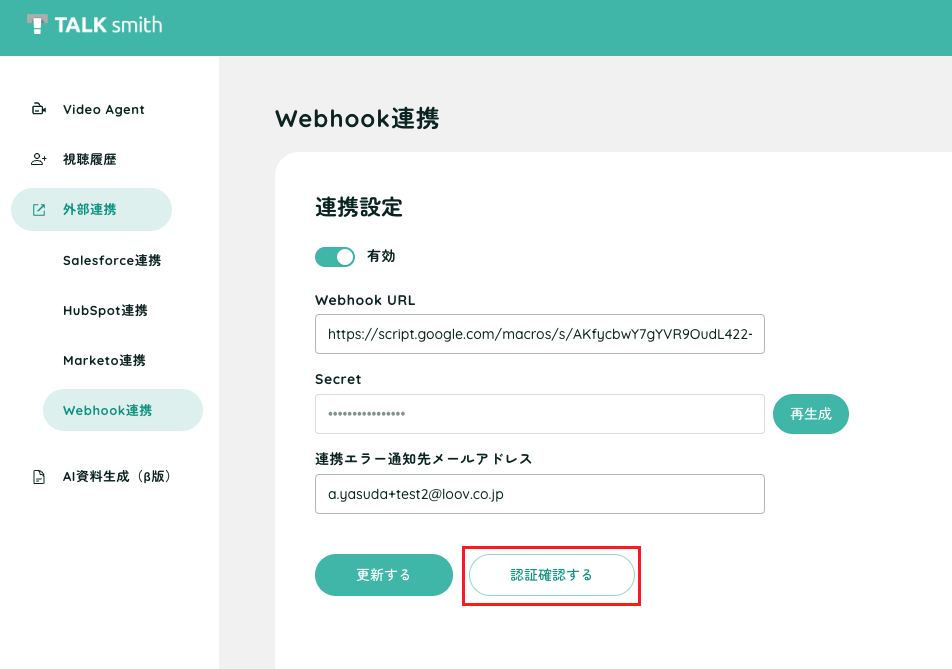This screenshot has width=952, height=669.
Task: Focus the Secret password field
Action: (540, 414)
